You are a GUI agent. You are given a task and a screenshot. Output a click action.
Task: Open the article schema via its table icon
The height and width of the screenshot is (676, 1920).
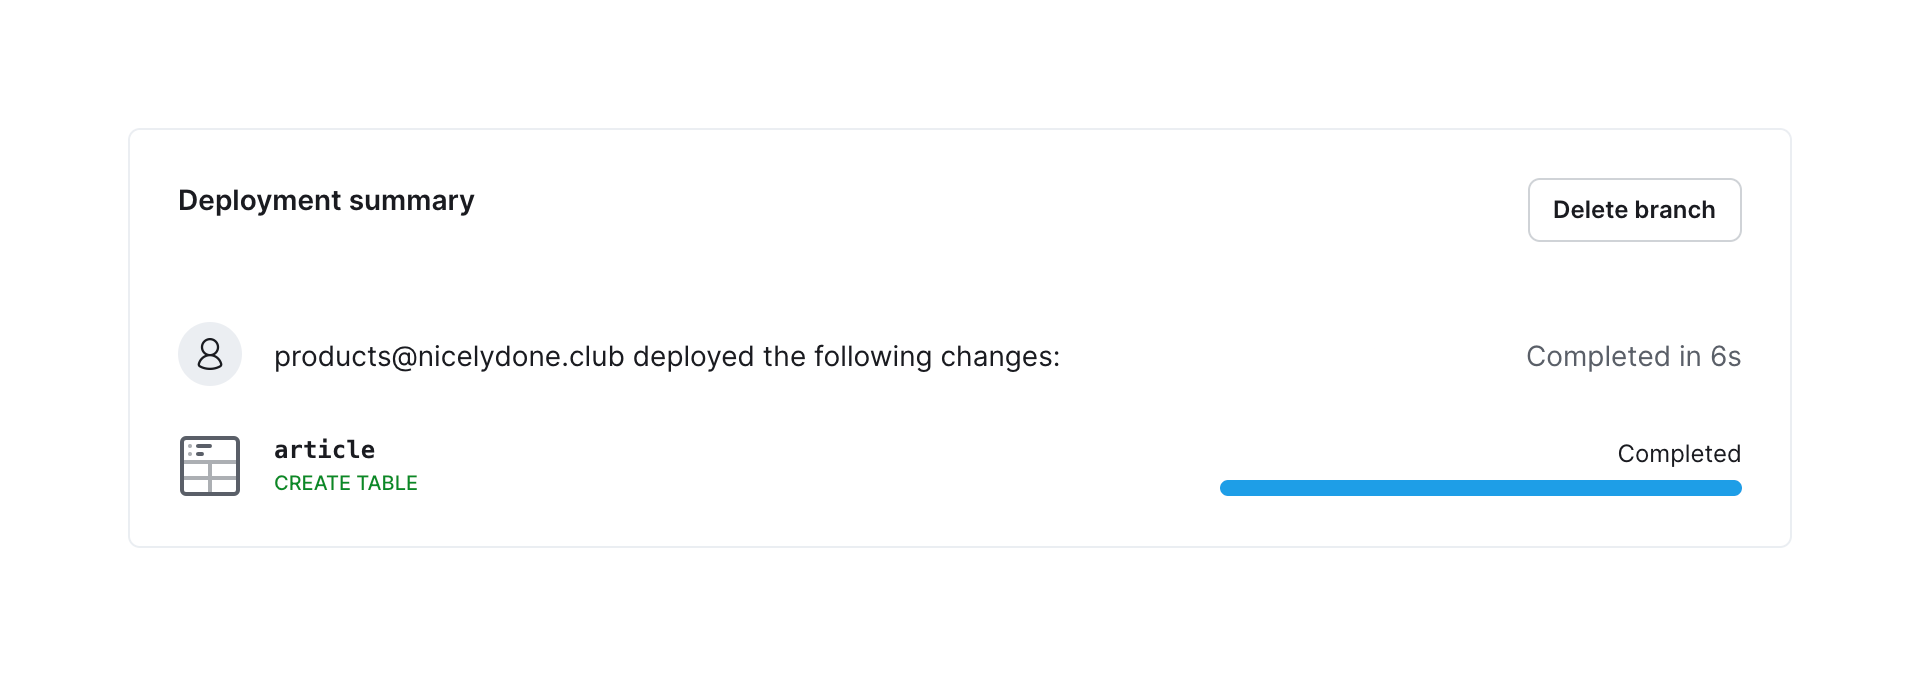coord(210,466)
